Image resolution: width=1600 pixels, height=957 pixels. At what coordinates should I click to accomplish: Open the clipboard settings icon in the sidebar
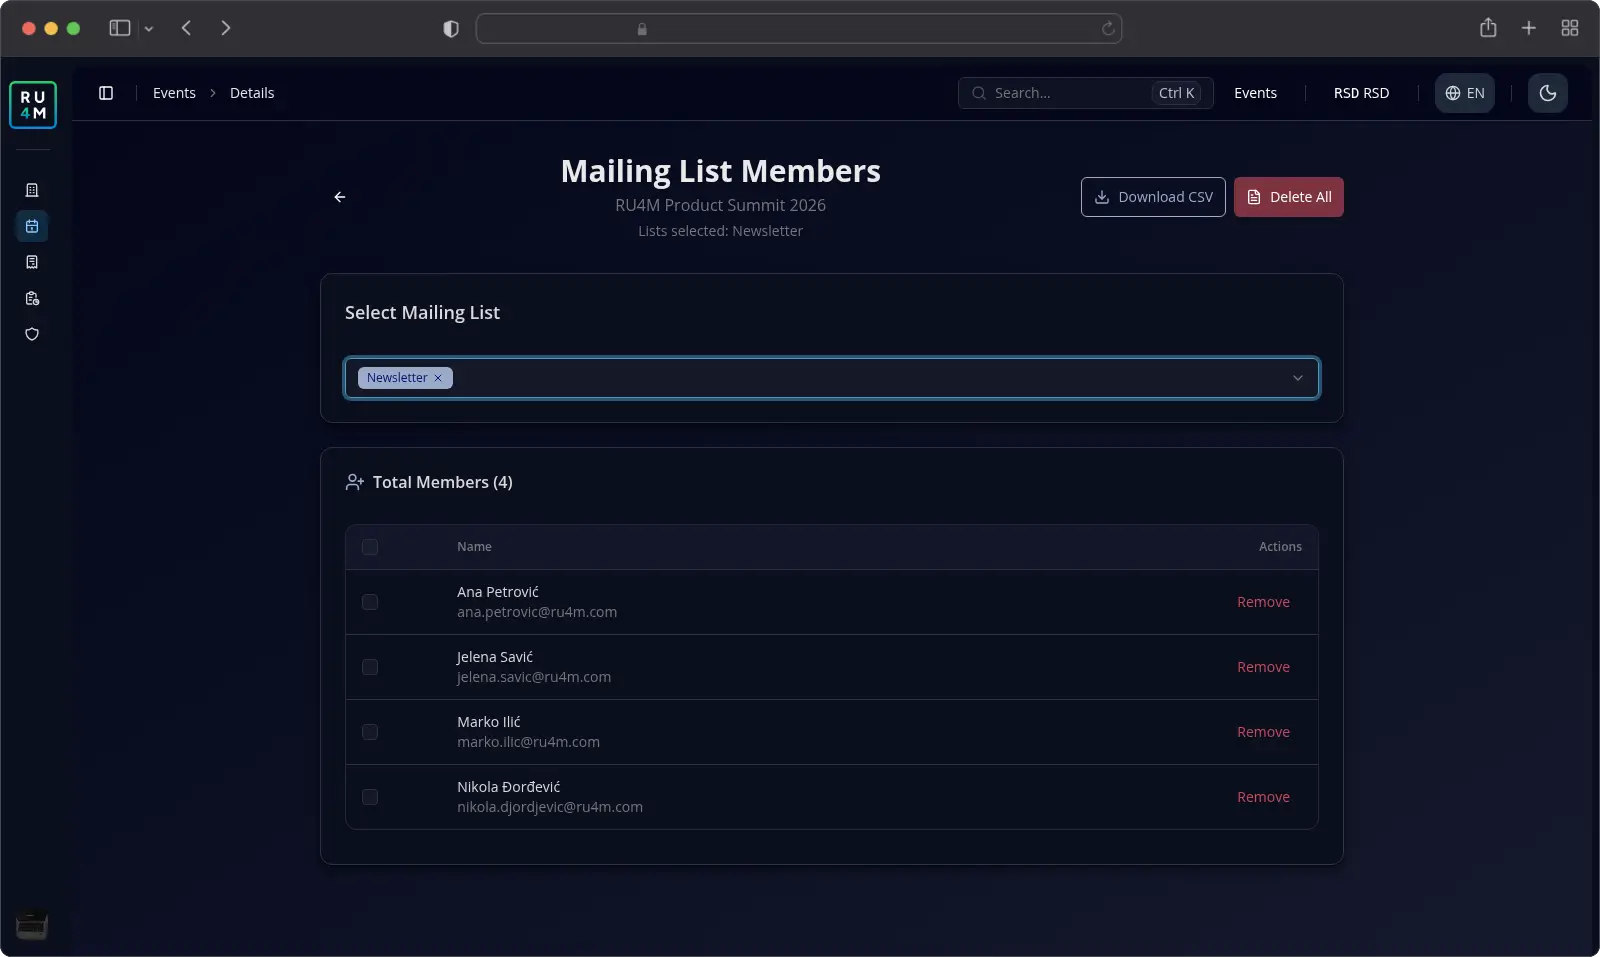click(32, 298)
